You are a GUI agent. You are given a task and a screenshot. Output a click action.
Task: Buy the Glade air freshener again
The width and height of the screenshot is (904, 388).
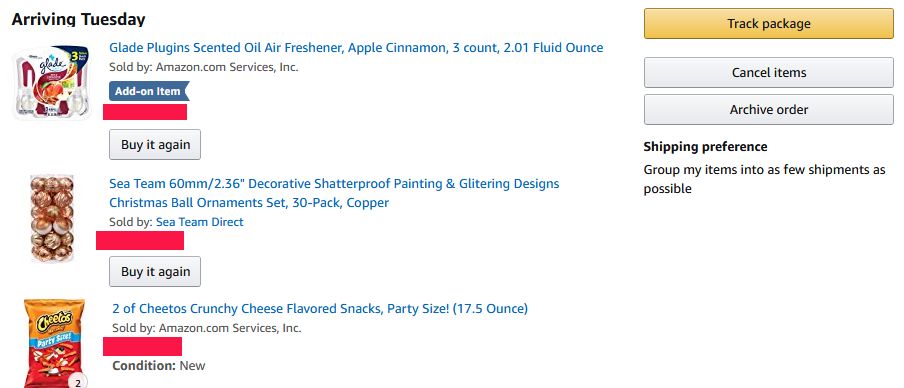click(155, 145)
